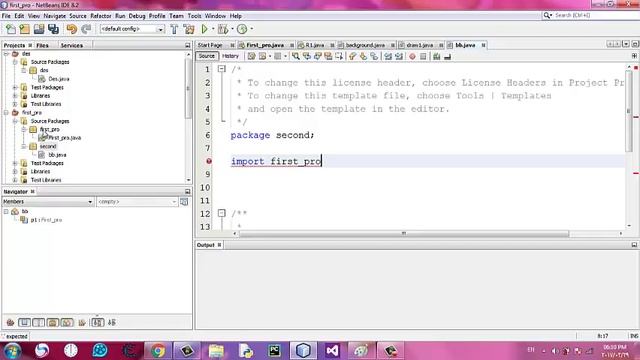Click the editor horizontal scrollbar
This screenshot has width=640, height=360.
[404, 233]
